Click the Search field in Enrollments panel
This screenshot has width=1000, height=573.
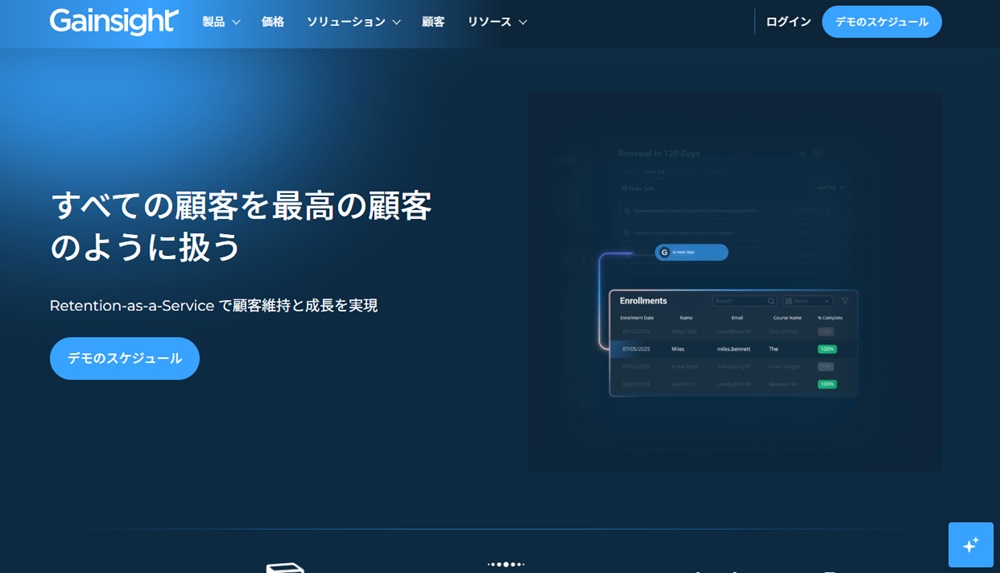point(738,301)
